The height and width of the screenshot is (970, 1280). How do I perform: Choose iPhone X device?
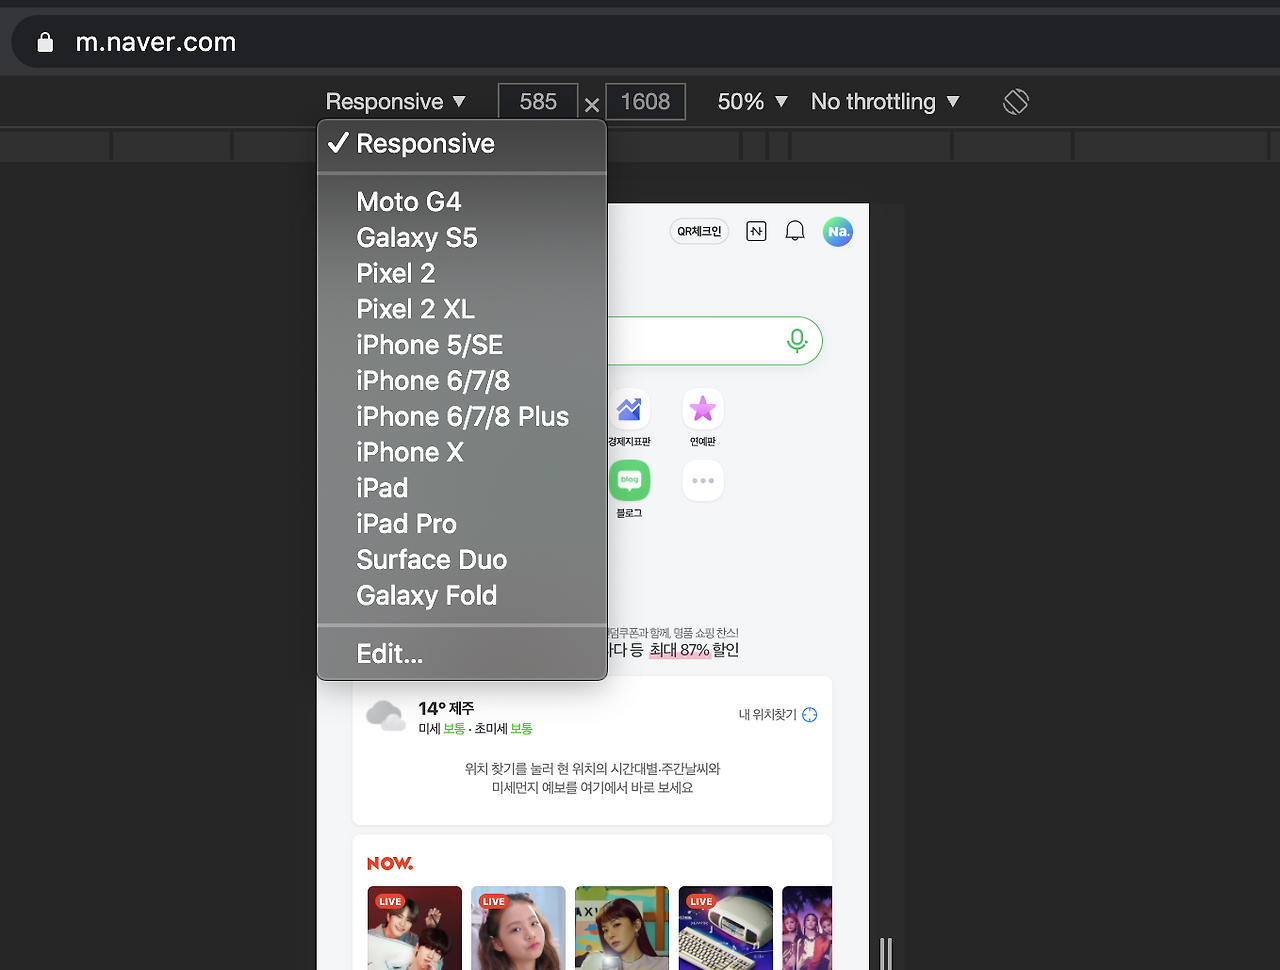click(462, 453)
